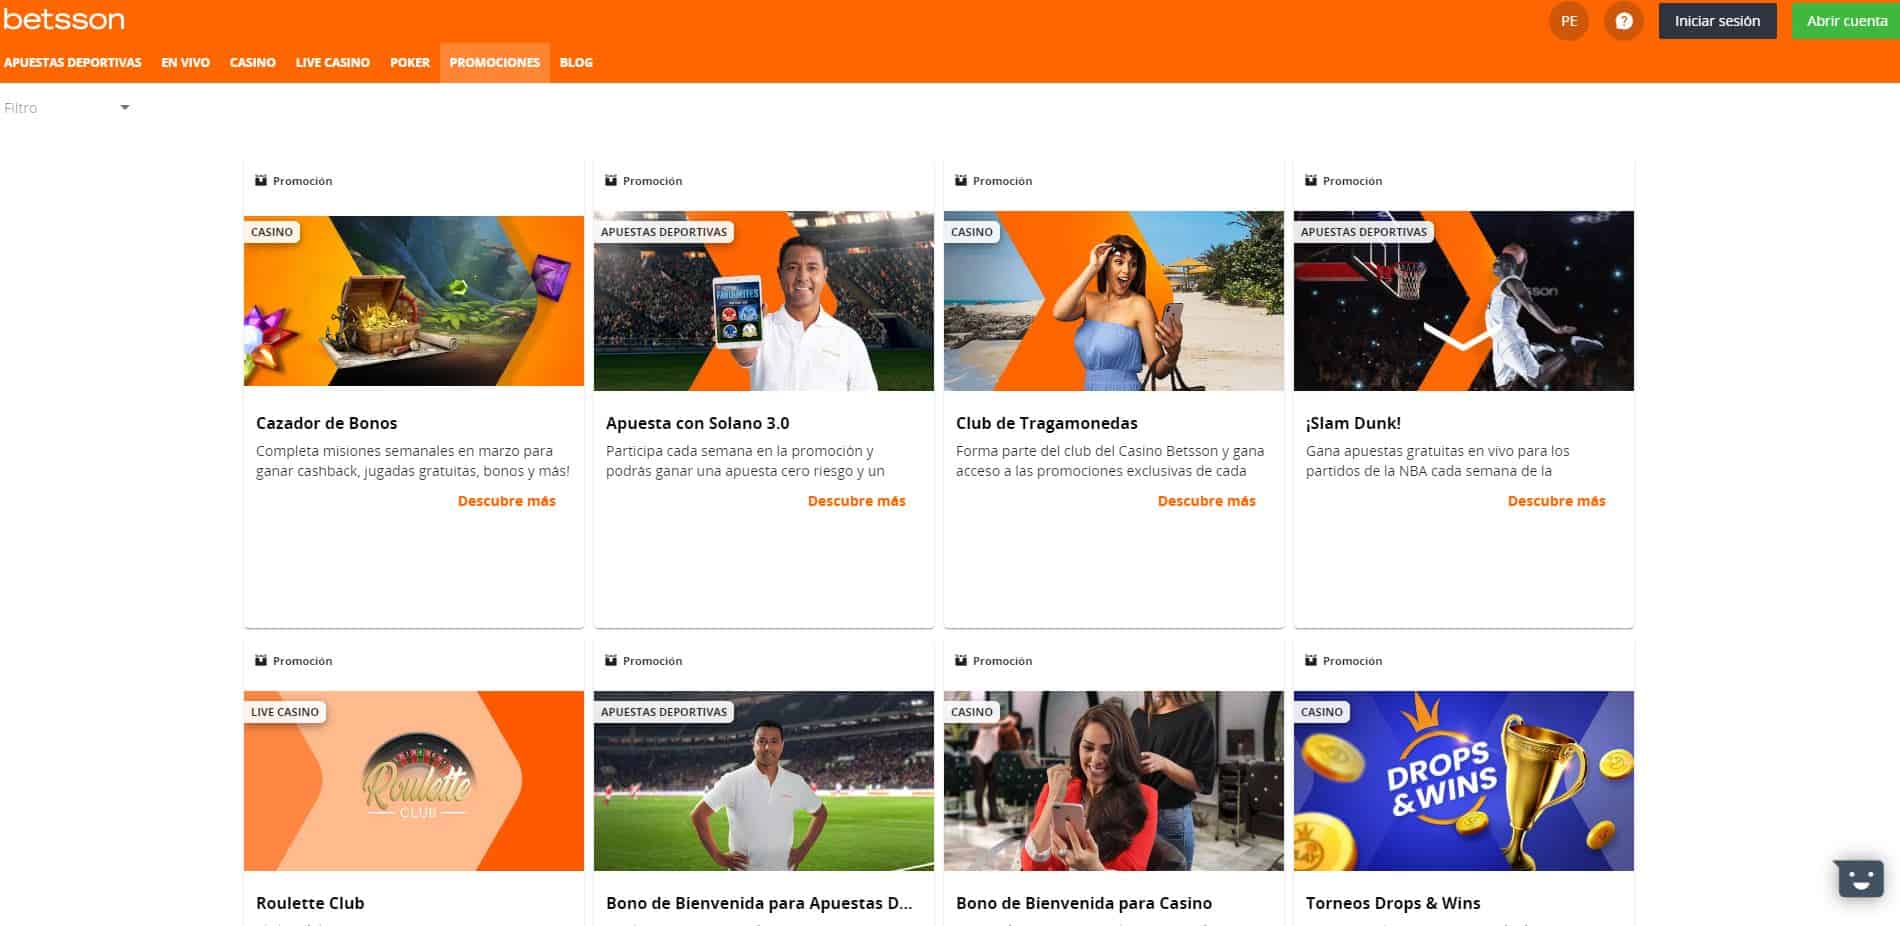Image resolution: width=1900 pixels, height=926 pixels.
Task: Click Cazador de Bonos description text
Action: [413, 461]
